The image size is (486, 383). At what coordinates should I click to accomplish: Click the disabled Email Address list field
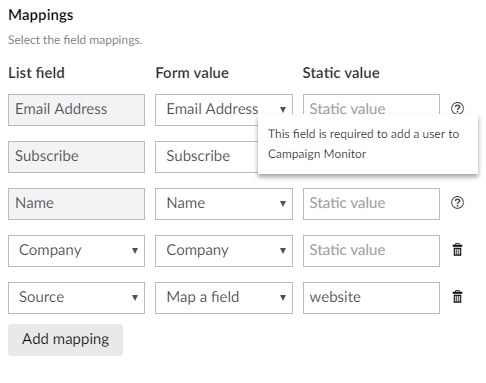[76, 110]
